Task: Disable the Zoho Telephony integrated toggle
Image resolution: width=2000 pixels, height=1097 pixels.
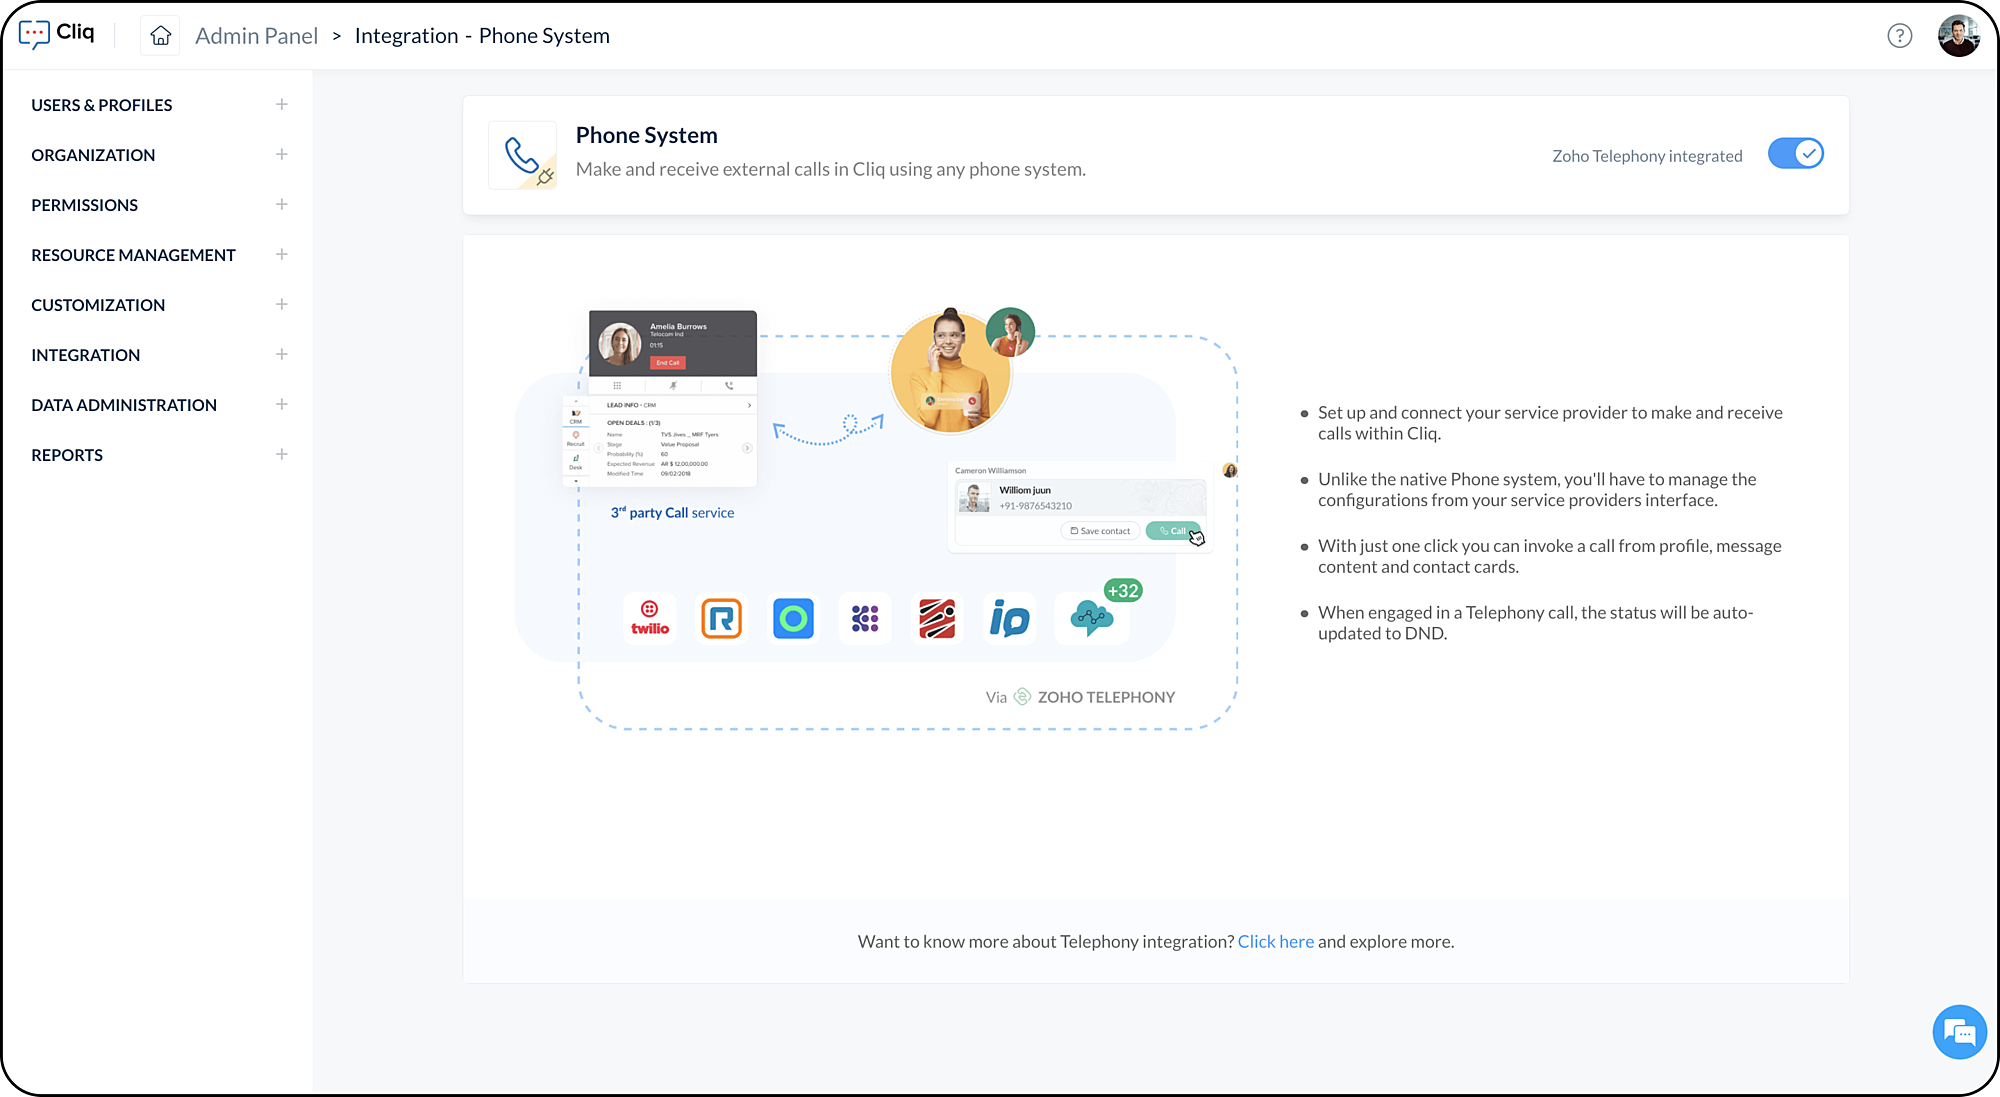Action: [x=1795, y=154]
